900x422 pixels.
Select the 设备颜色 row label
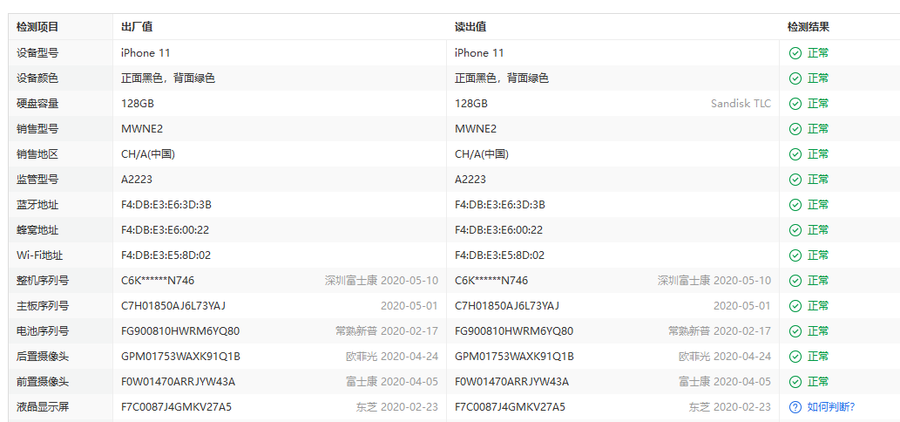pyautogui.click(x=37, y=79)
